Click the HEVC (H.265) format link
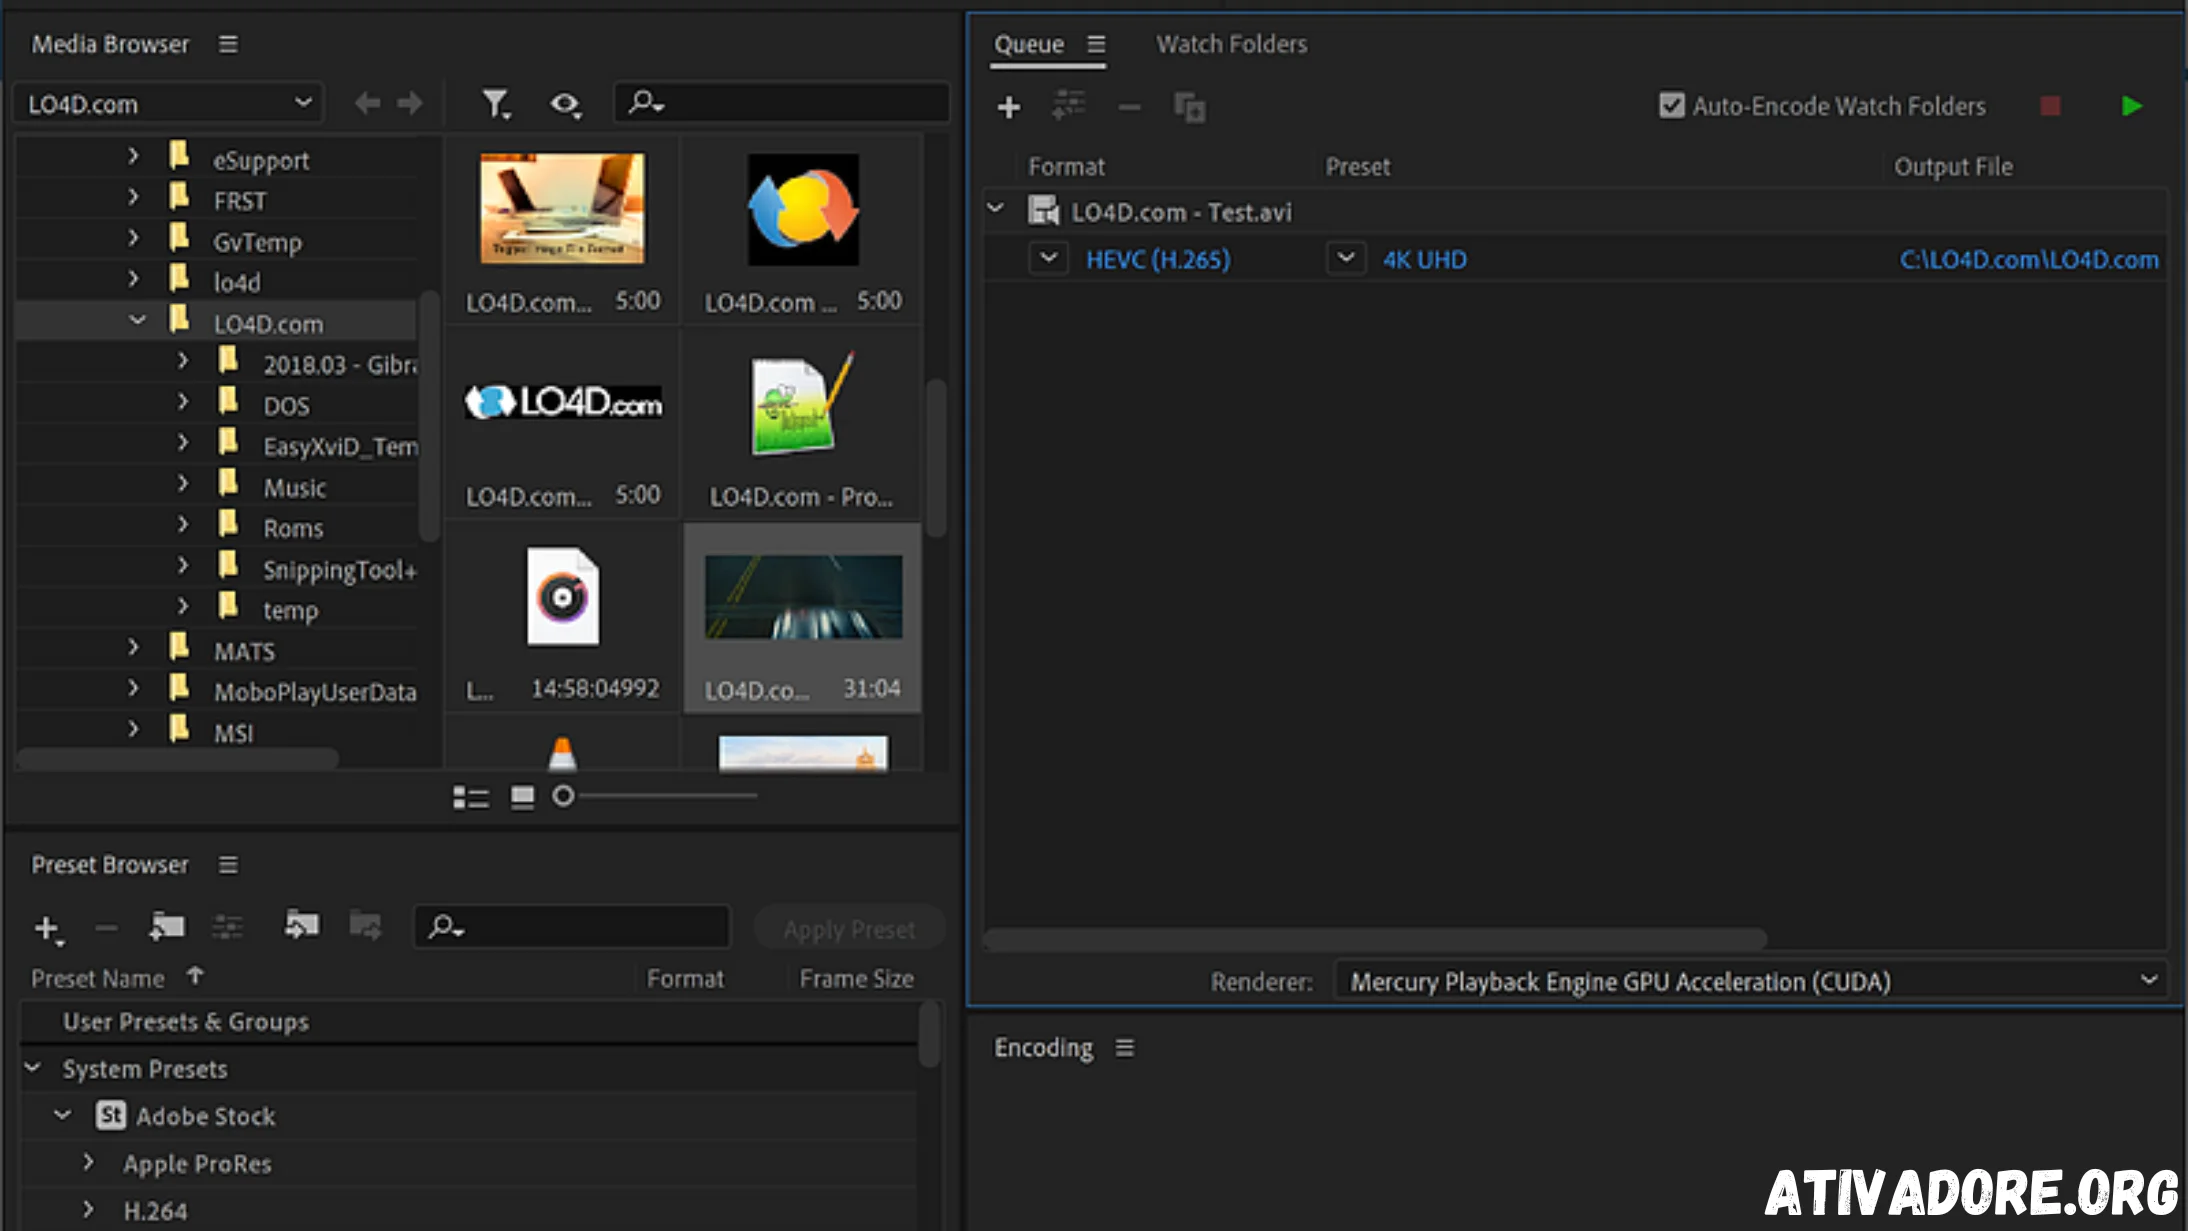2188x1231 pixels. [1158, 259]
